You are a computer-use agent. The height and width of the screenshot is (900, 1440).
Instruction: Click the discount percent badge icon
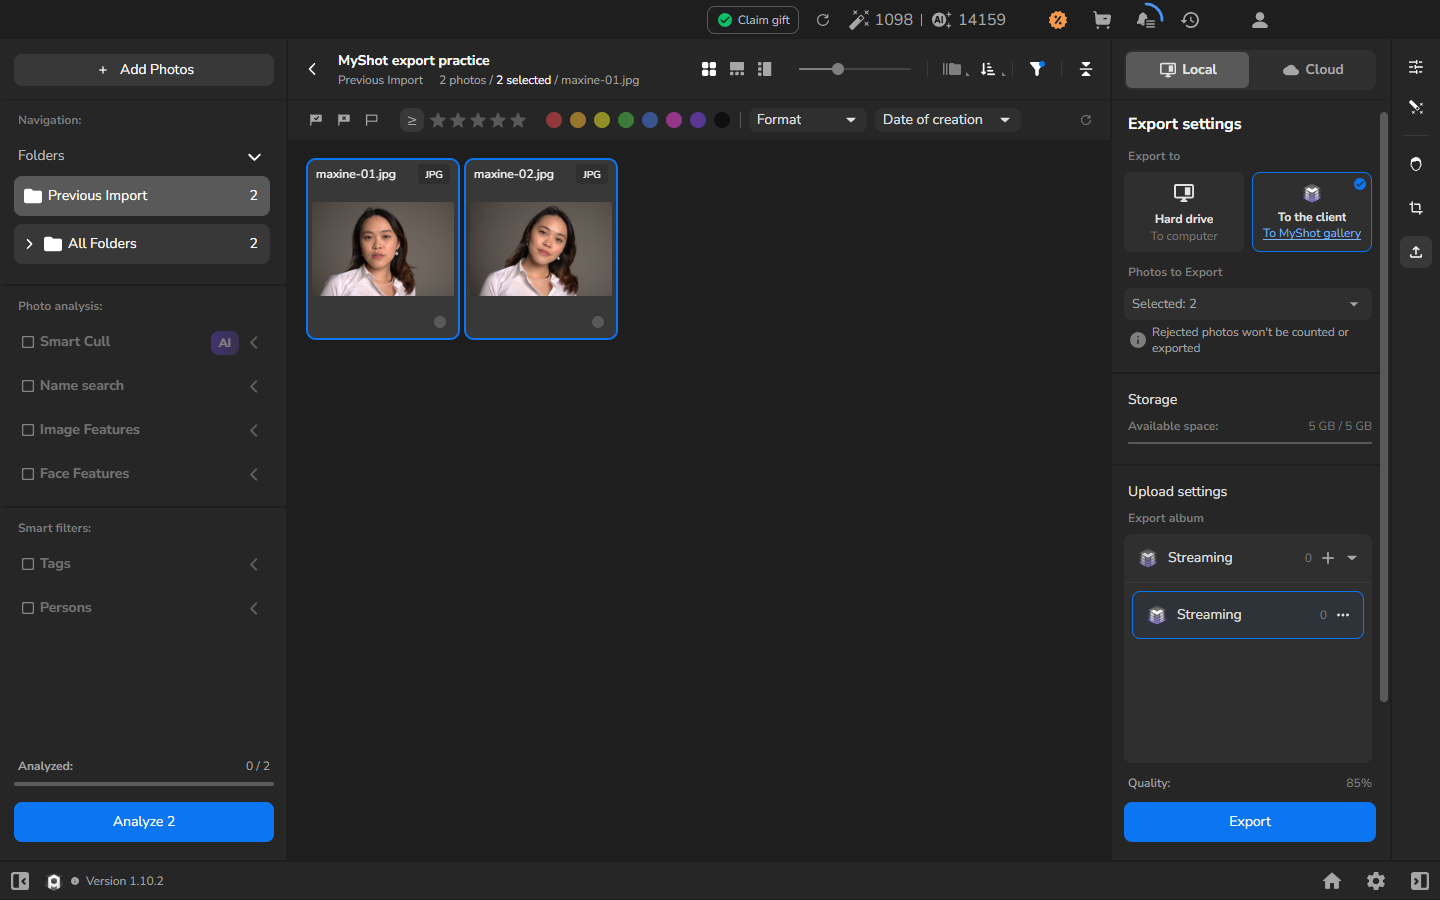click(1058, 20)
